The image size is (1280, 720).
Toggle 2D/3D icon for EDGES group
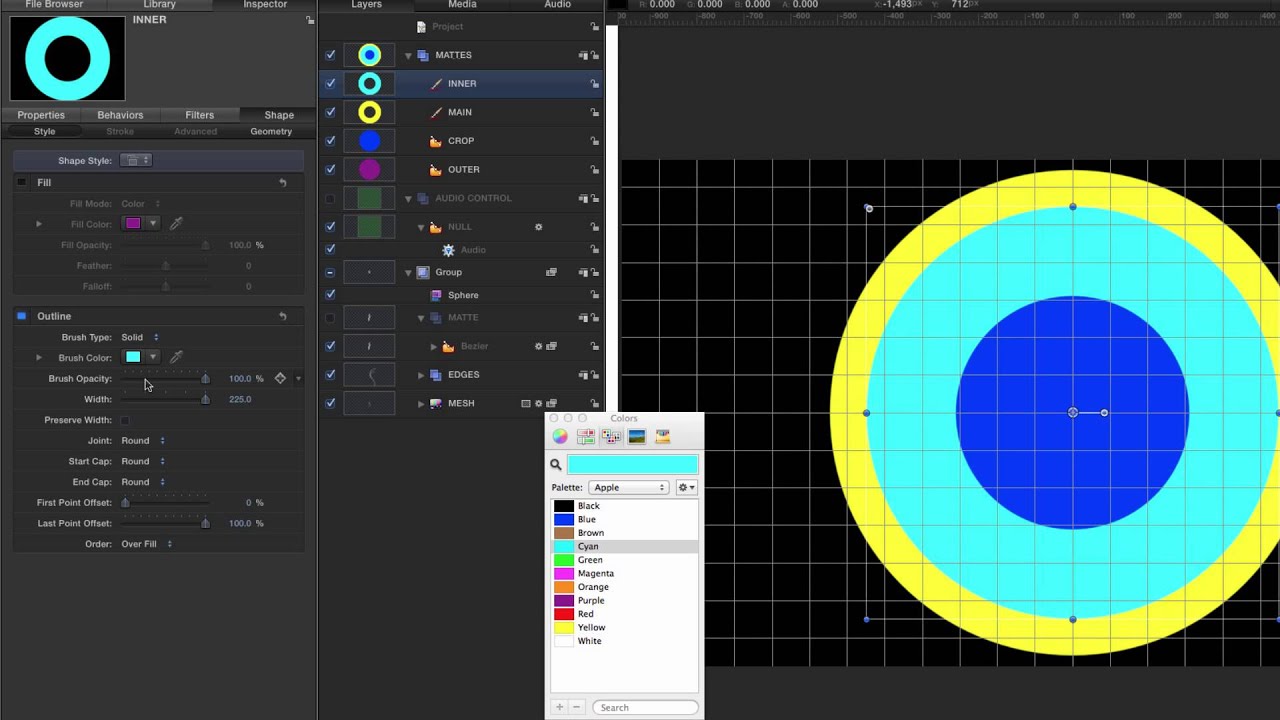tap(583, 375)
